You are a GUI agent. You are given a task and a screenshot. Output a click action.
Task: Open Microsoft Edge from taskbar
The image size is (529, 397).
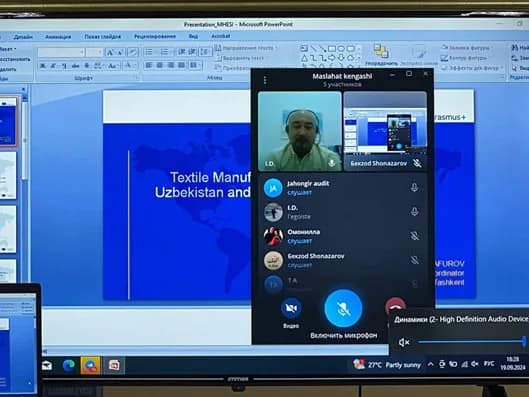click(x=69, y=366)
